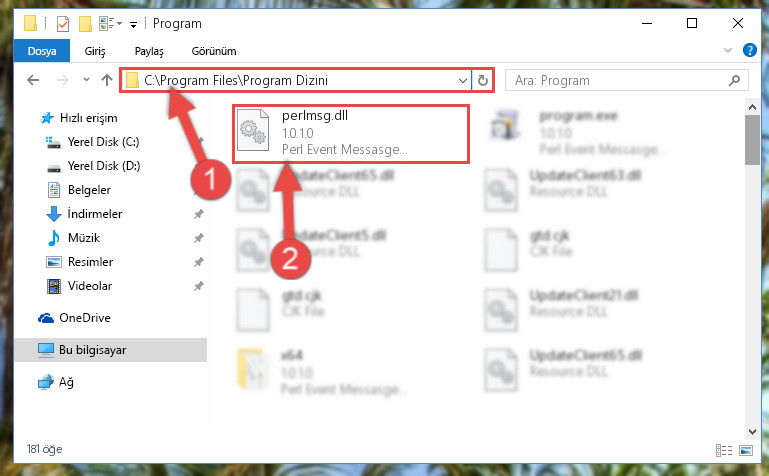Switch to details view icon
The width and height of the screenshot is (769, 476).
724,450
